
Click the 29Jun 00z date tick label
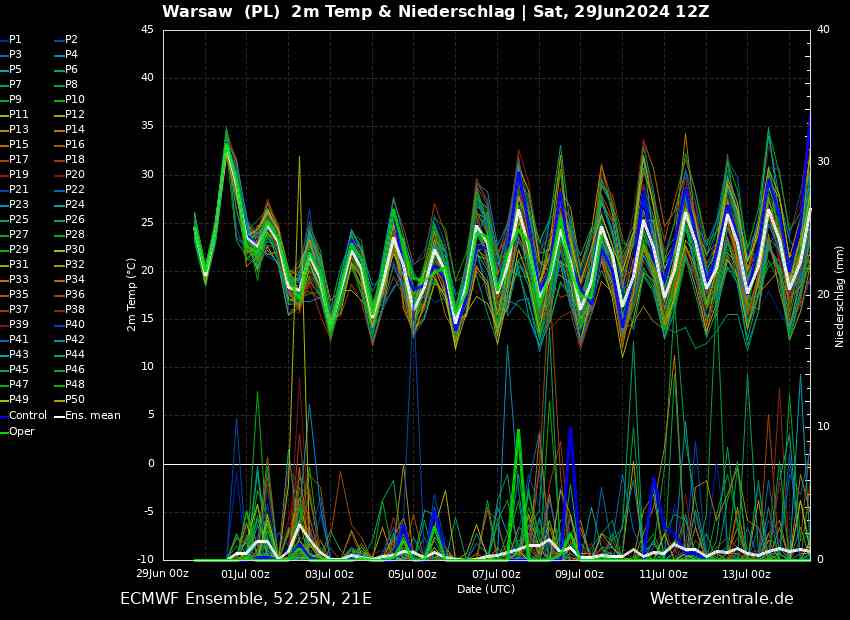pos(162,574)
